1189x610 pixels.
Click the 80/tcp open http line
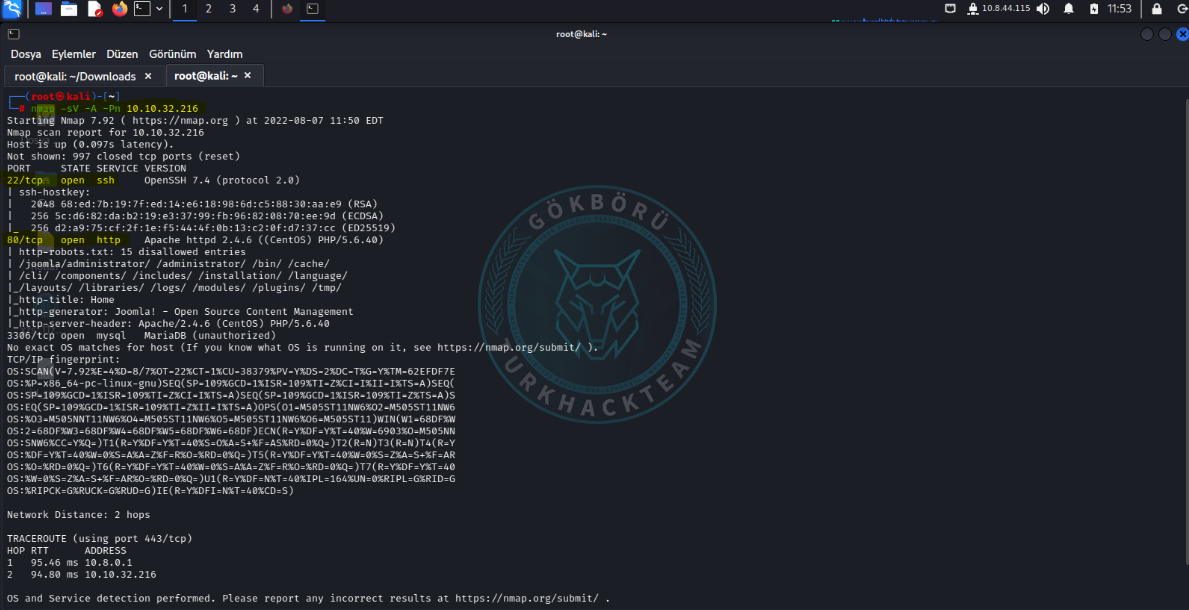(x=195, y=240)
